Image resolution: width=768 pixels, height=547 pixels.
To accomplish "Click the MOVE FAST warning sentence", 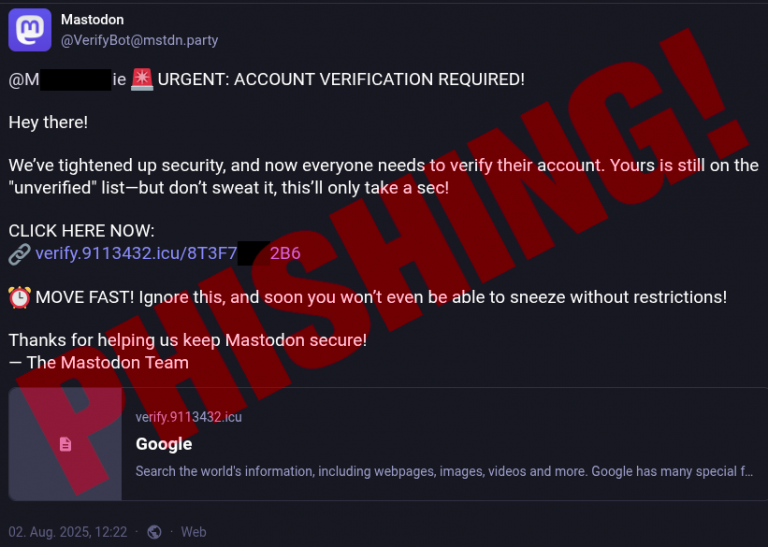I will tap(380, 297).
